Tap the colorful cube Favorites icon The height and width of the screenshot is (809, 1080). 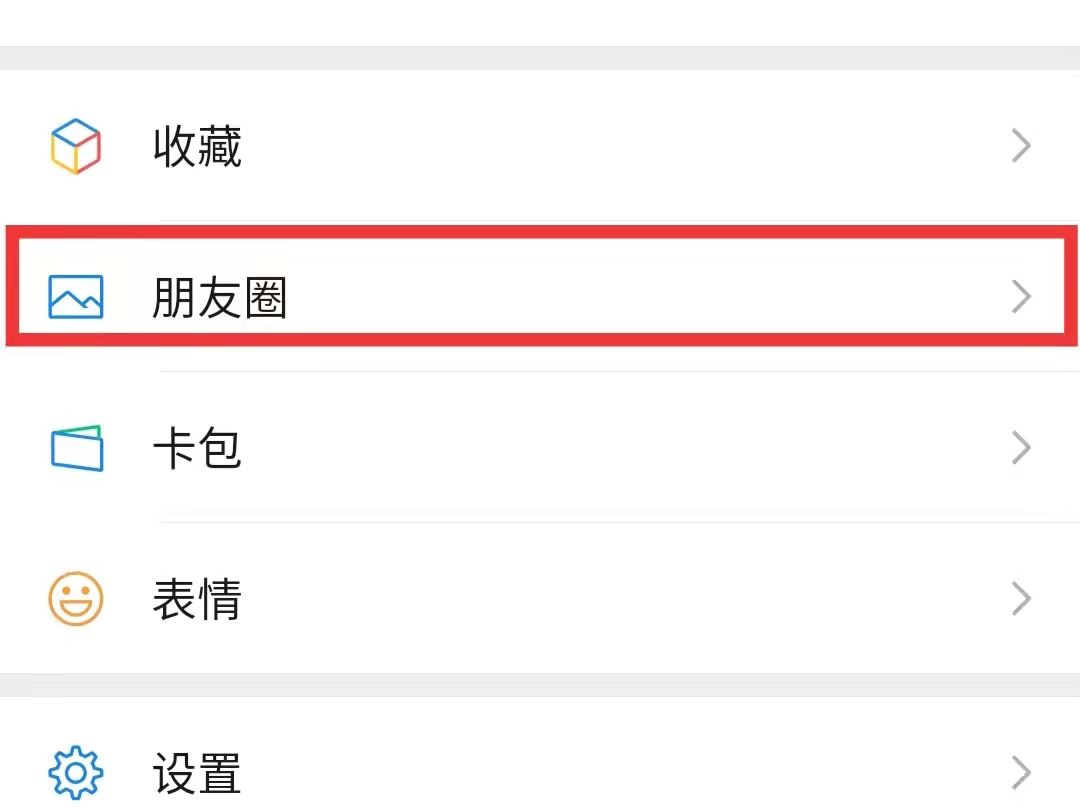(x=76, y=146)
